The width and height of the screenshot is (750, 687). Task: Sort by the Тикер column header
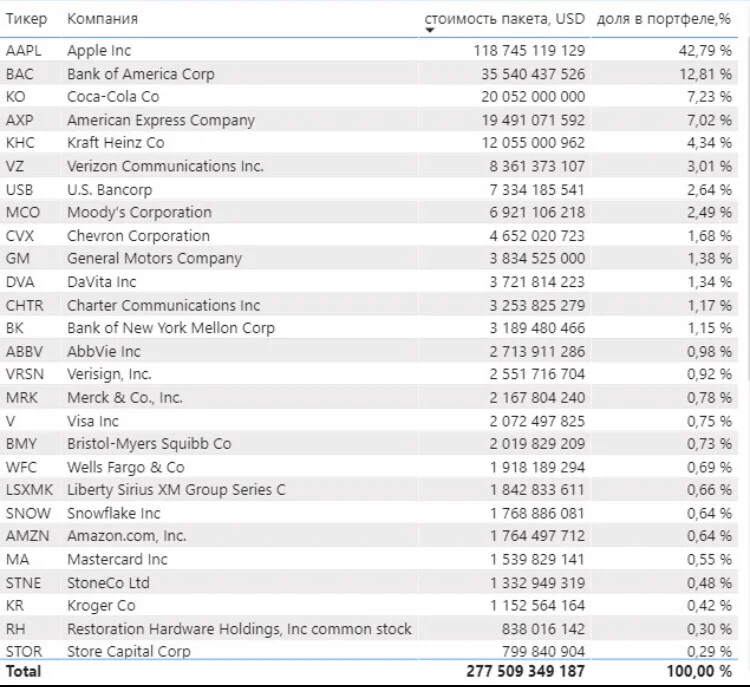26,19
